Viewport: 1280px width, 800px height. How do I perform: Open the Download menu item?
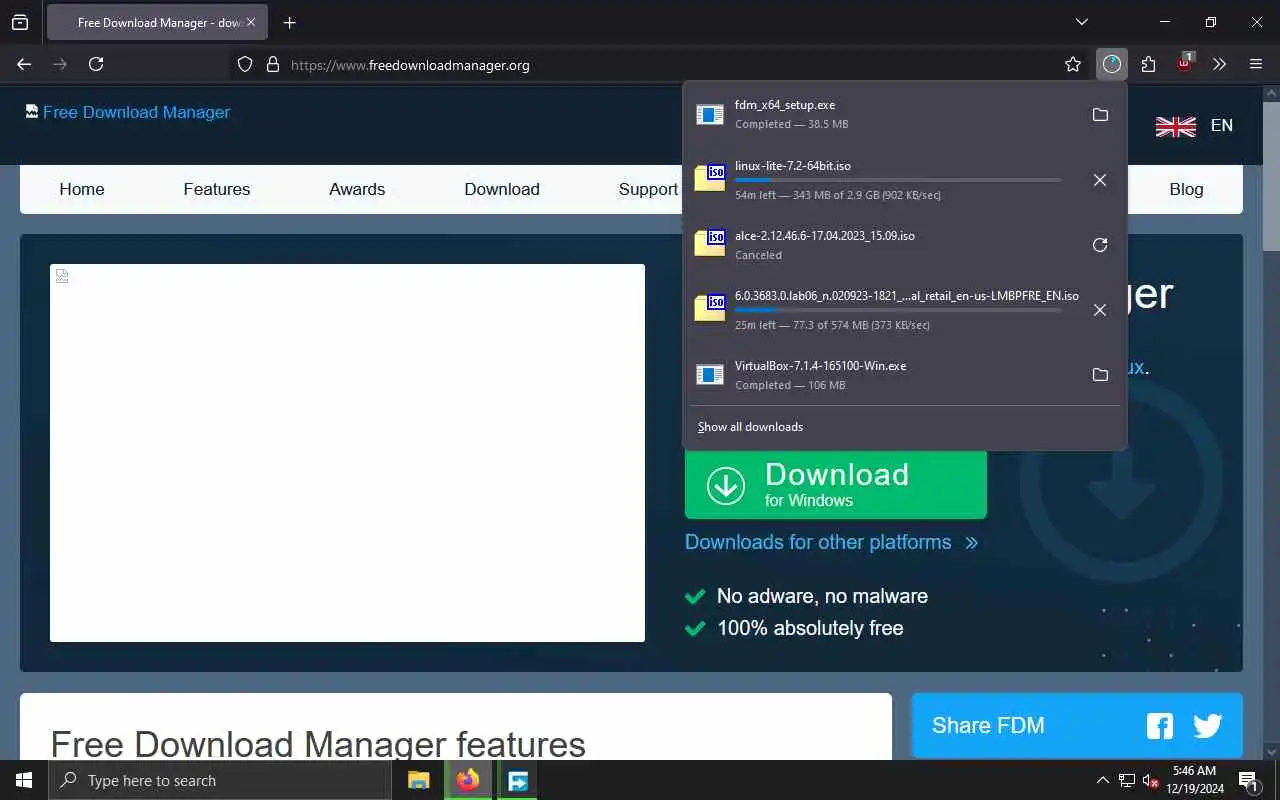point(502,189)
